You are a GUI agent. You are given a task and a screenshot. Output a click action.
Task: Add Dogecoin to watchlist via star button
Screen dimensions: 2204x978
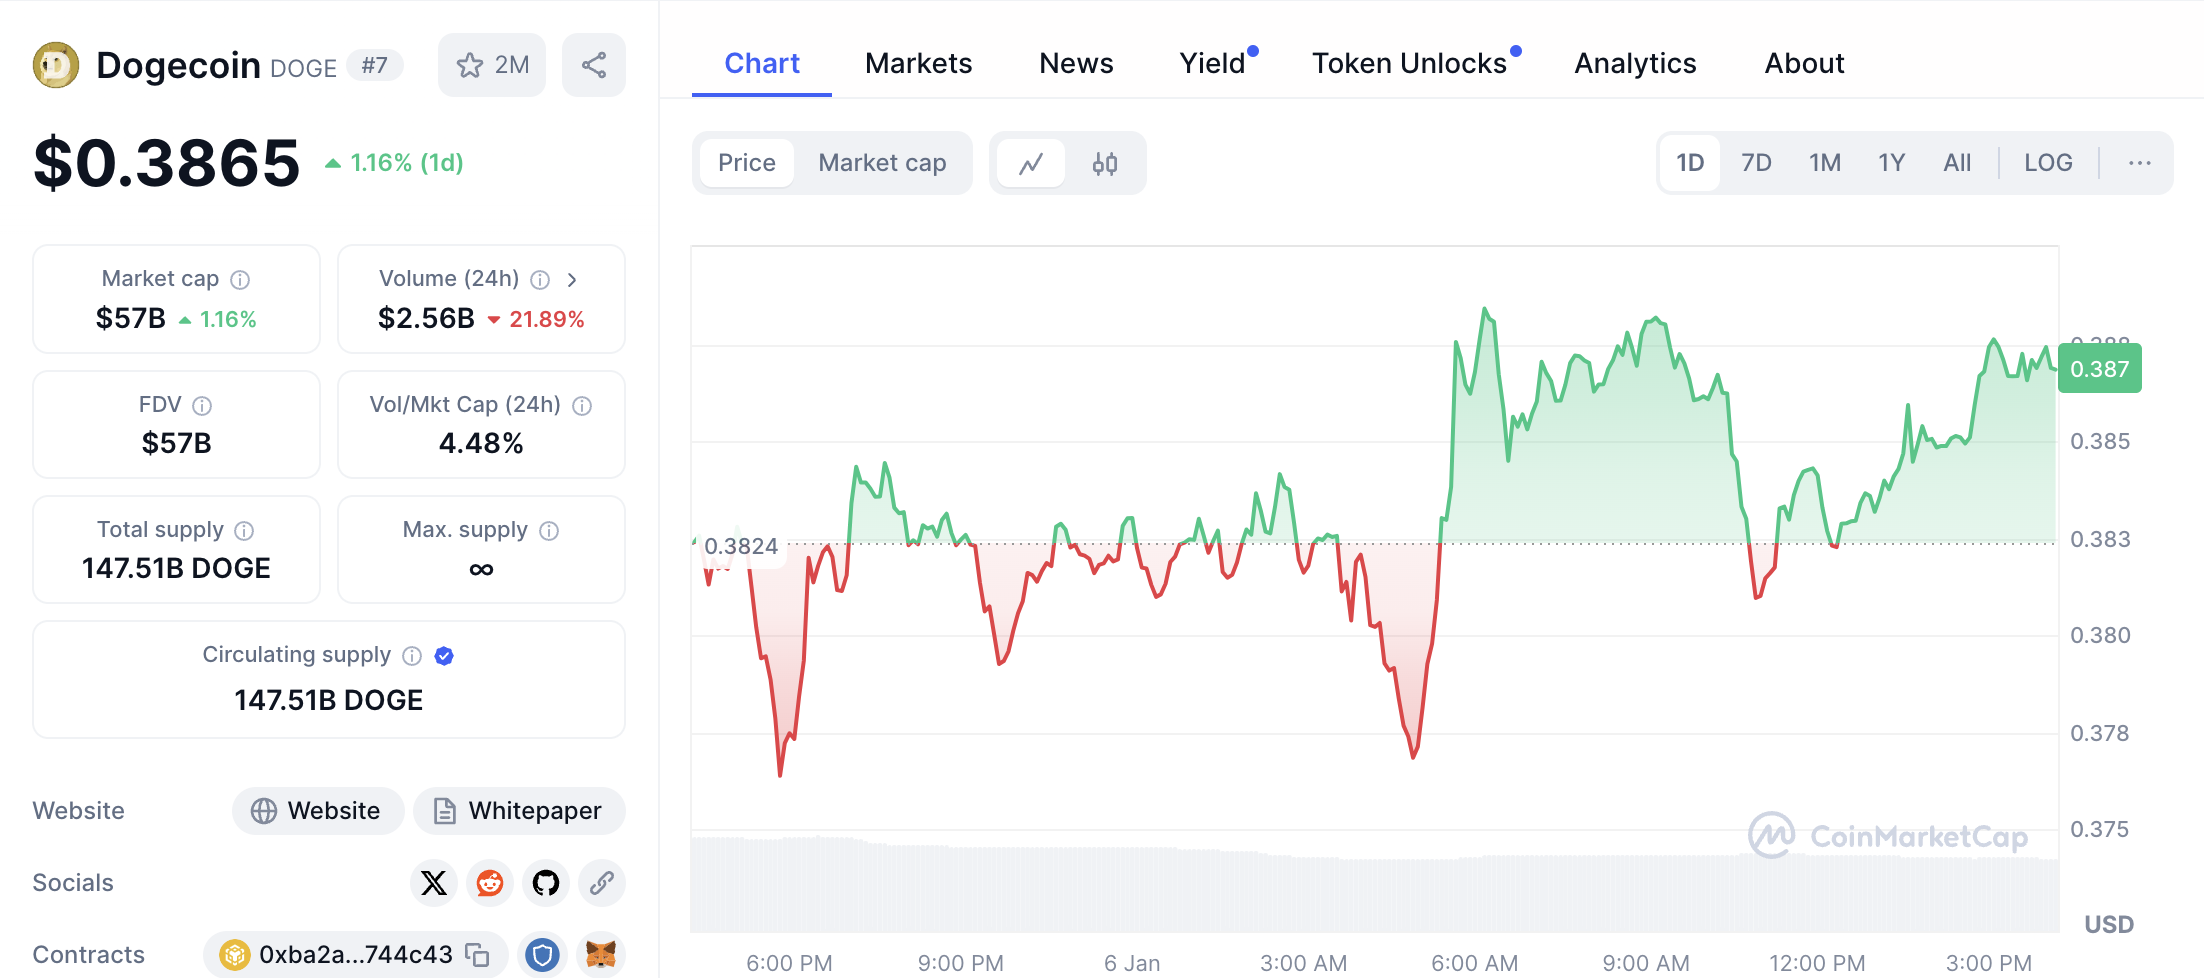pyautogui.click(x=491, y=65)
